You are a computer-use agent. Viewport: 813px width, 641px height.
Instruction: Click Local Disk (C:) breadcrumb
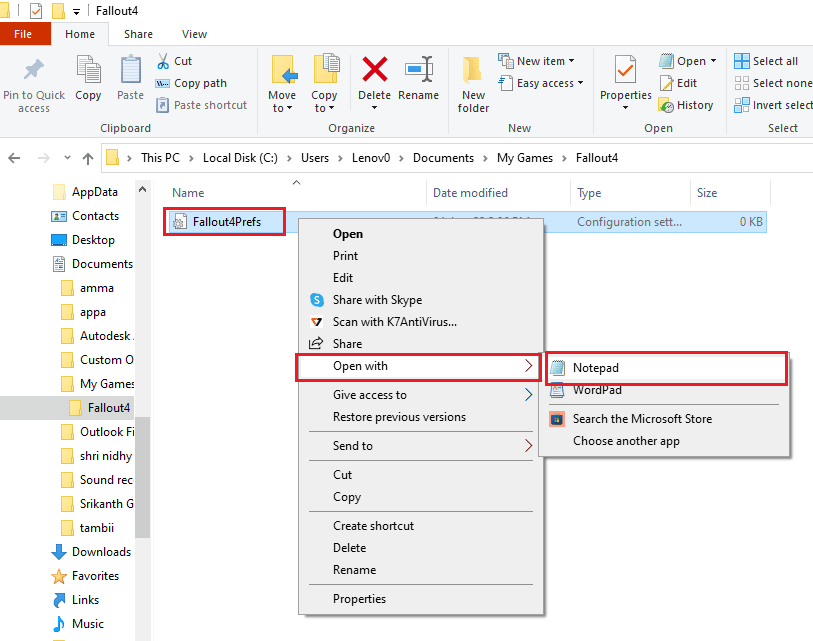tap(240, 158)
